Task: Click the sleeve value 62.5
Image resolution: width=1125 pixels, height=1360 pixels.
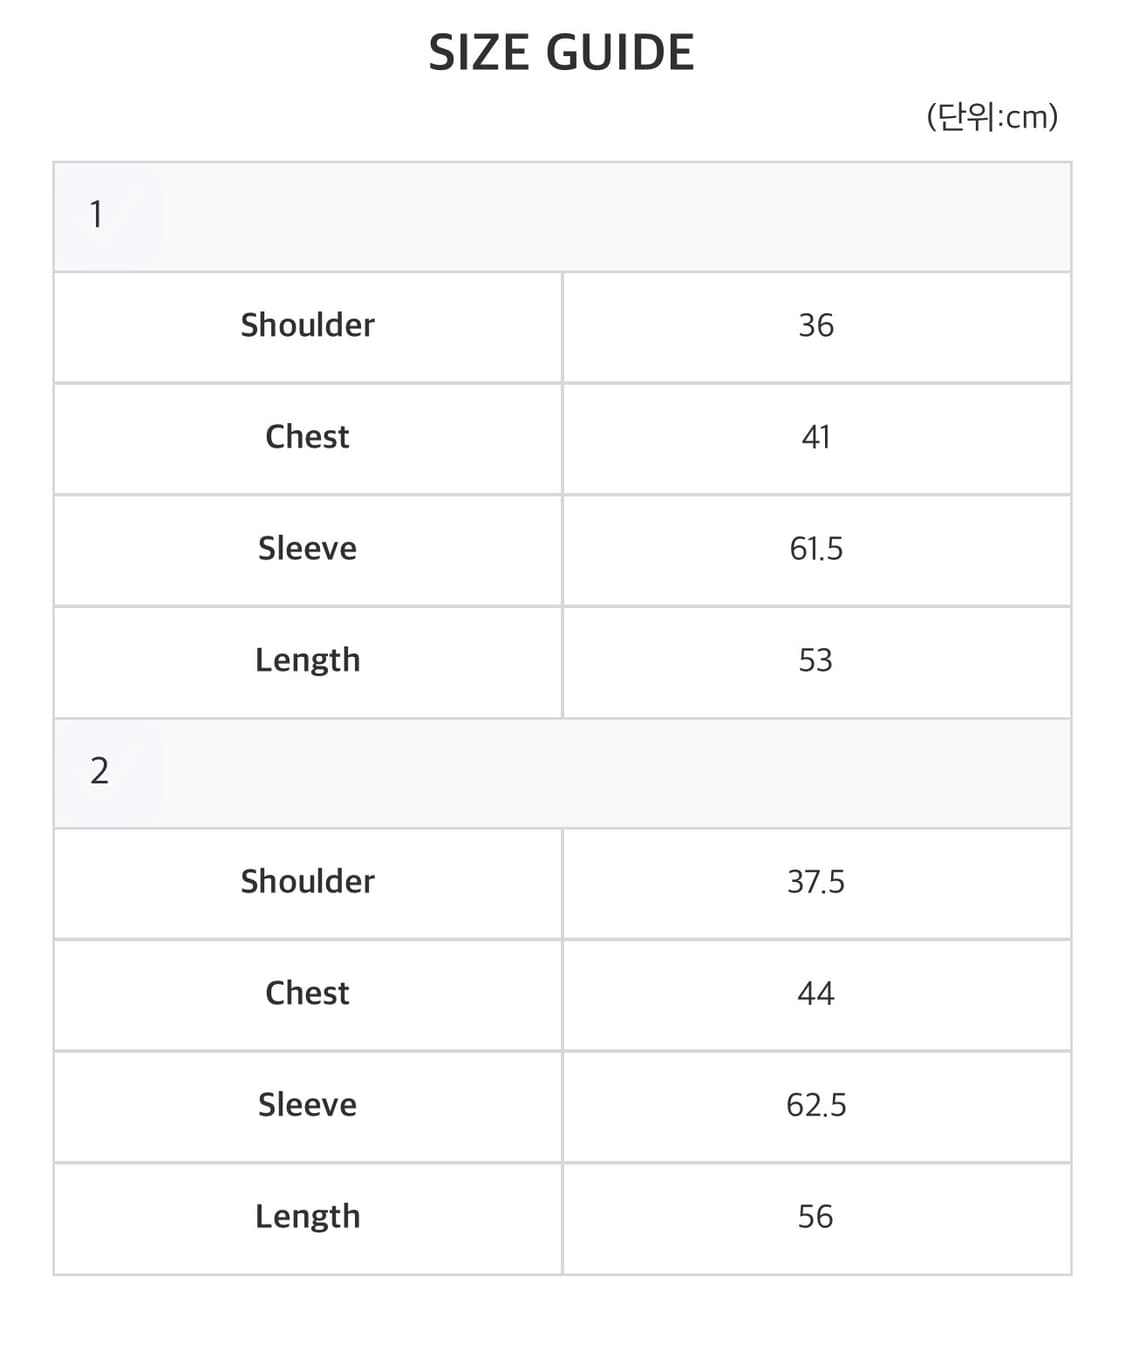Action: [x=815, y=1105]
